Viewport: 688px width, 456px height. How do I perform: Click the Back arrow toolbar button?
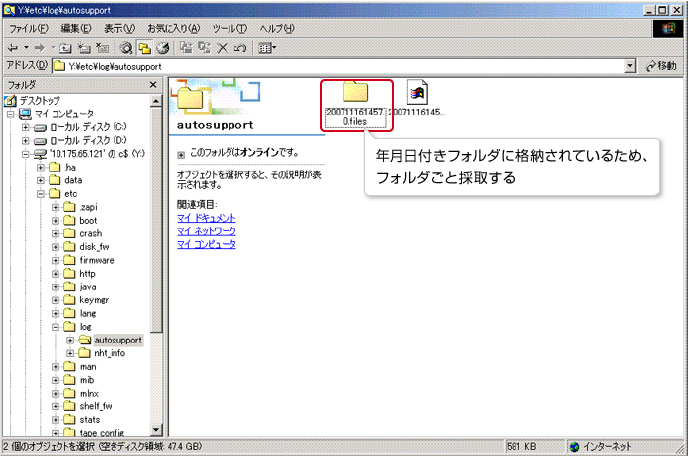(13, 48)
